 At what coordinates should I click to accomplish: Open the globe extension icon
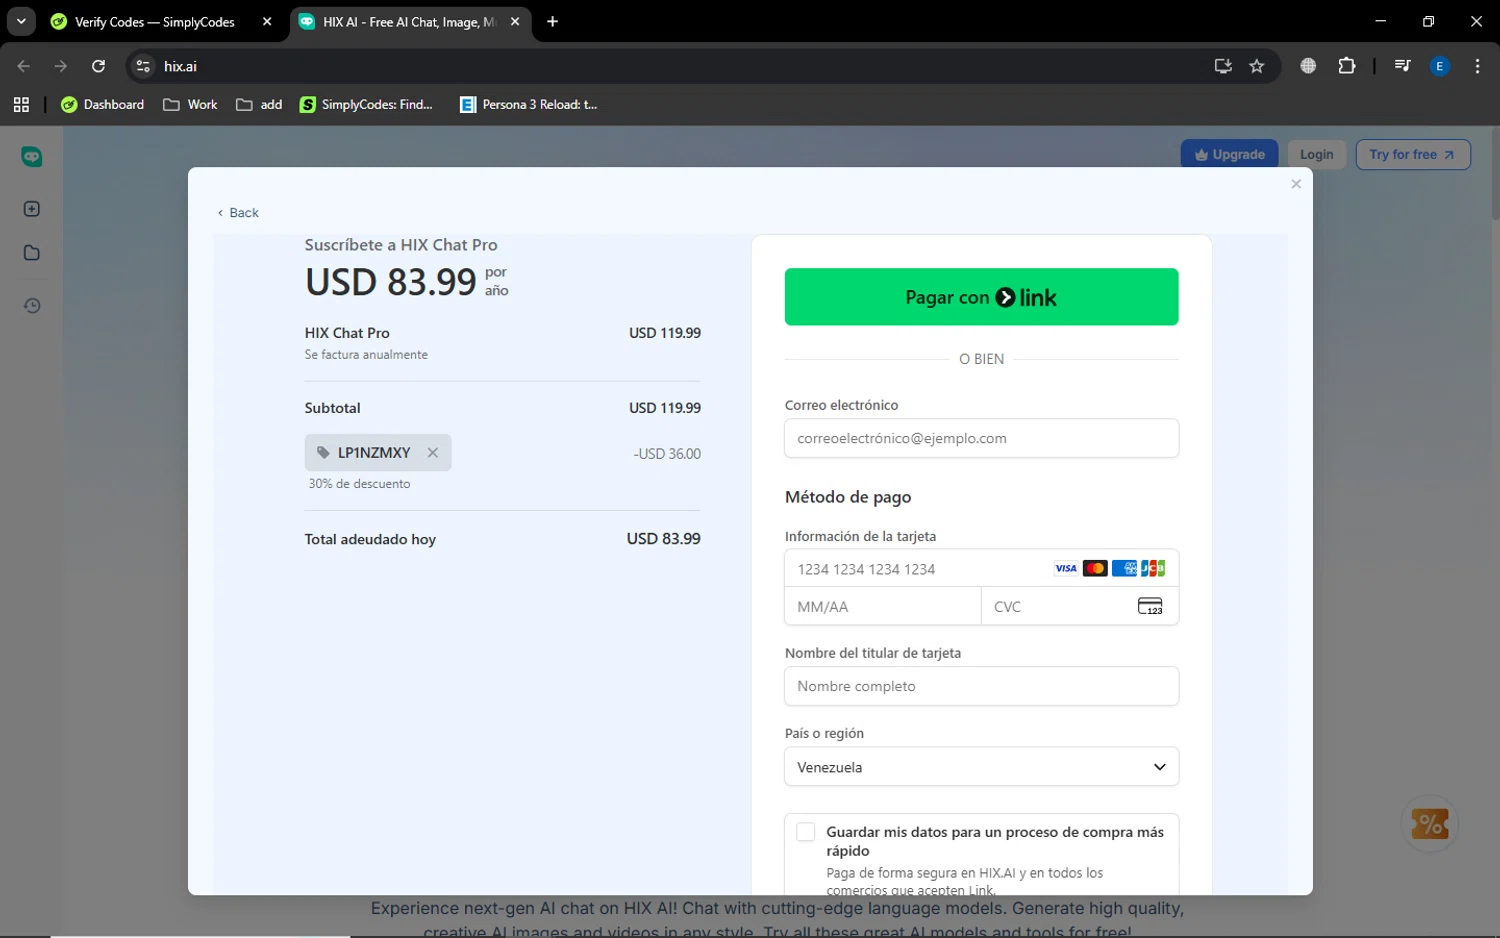[1308, 66]
